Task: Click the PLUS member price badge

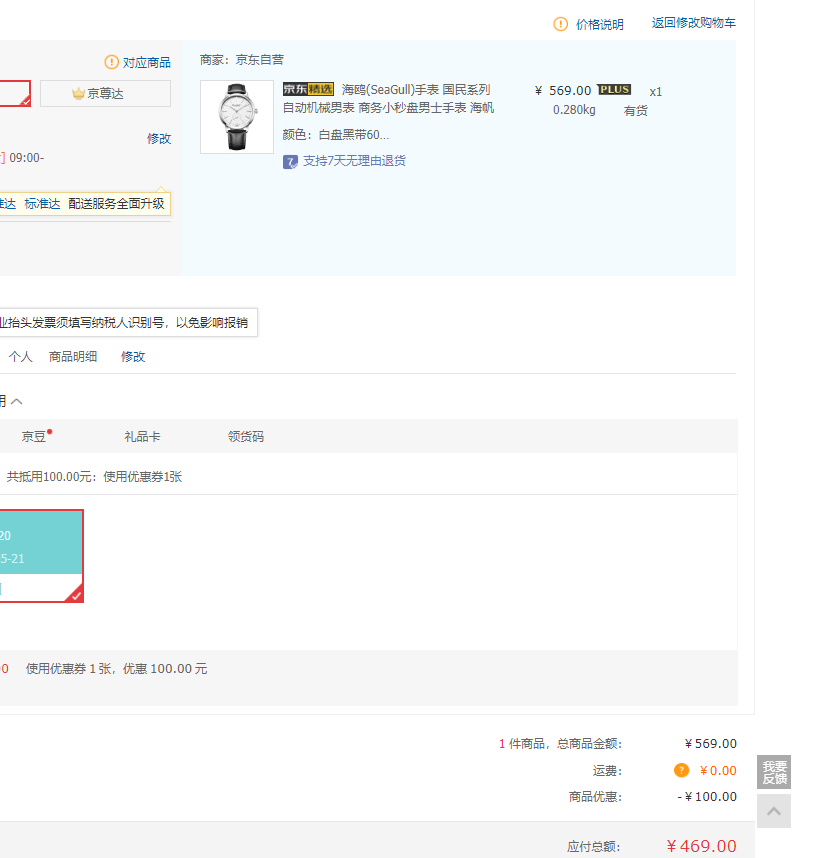Action: tap(614, 90)
